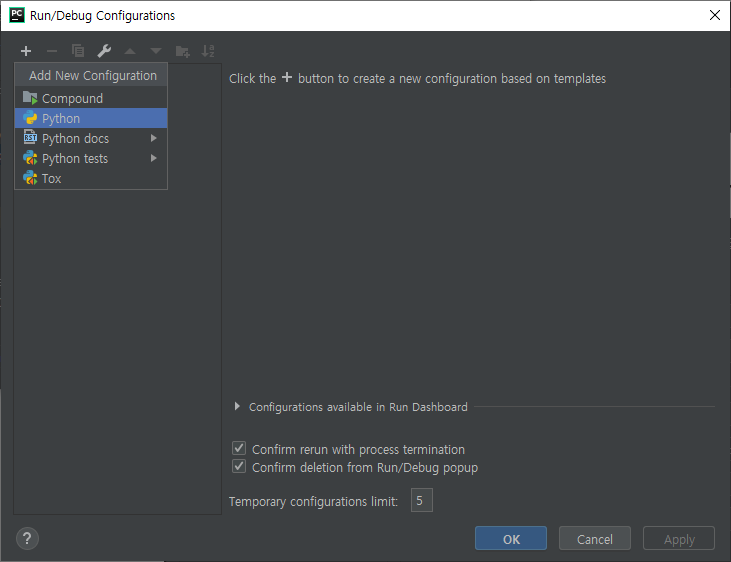Open help with the question mark button

coord(28,539)
